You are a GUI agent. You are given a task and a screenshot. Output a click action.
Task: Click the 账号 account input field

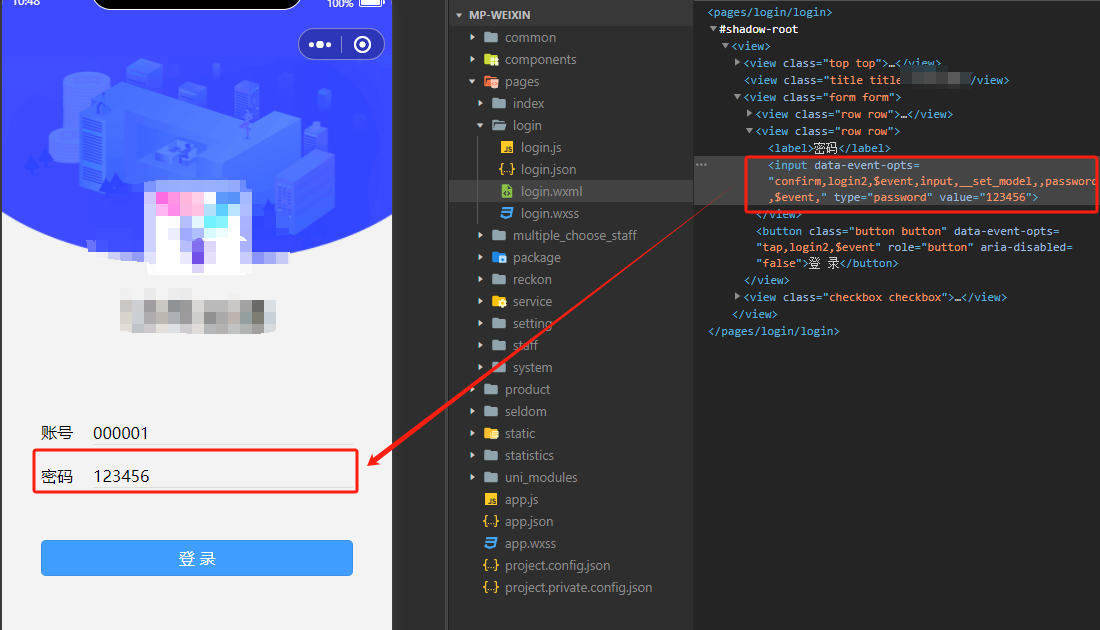[x=223, y=433]
